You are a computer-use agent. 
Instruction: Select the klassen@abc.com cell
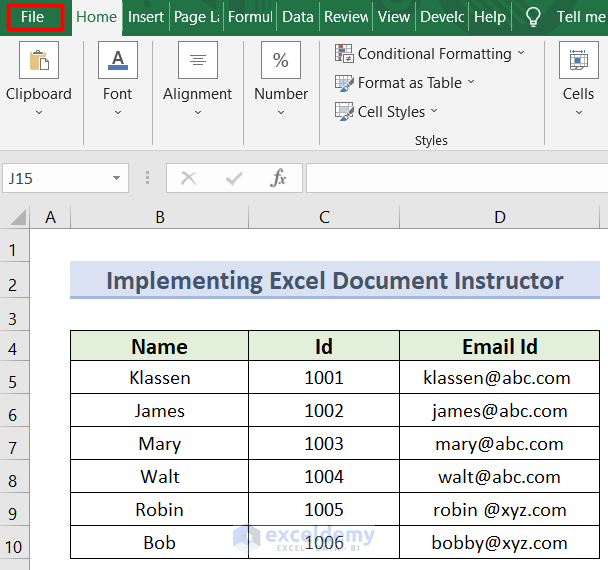(499, 377)
